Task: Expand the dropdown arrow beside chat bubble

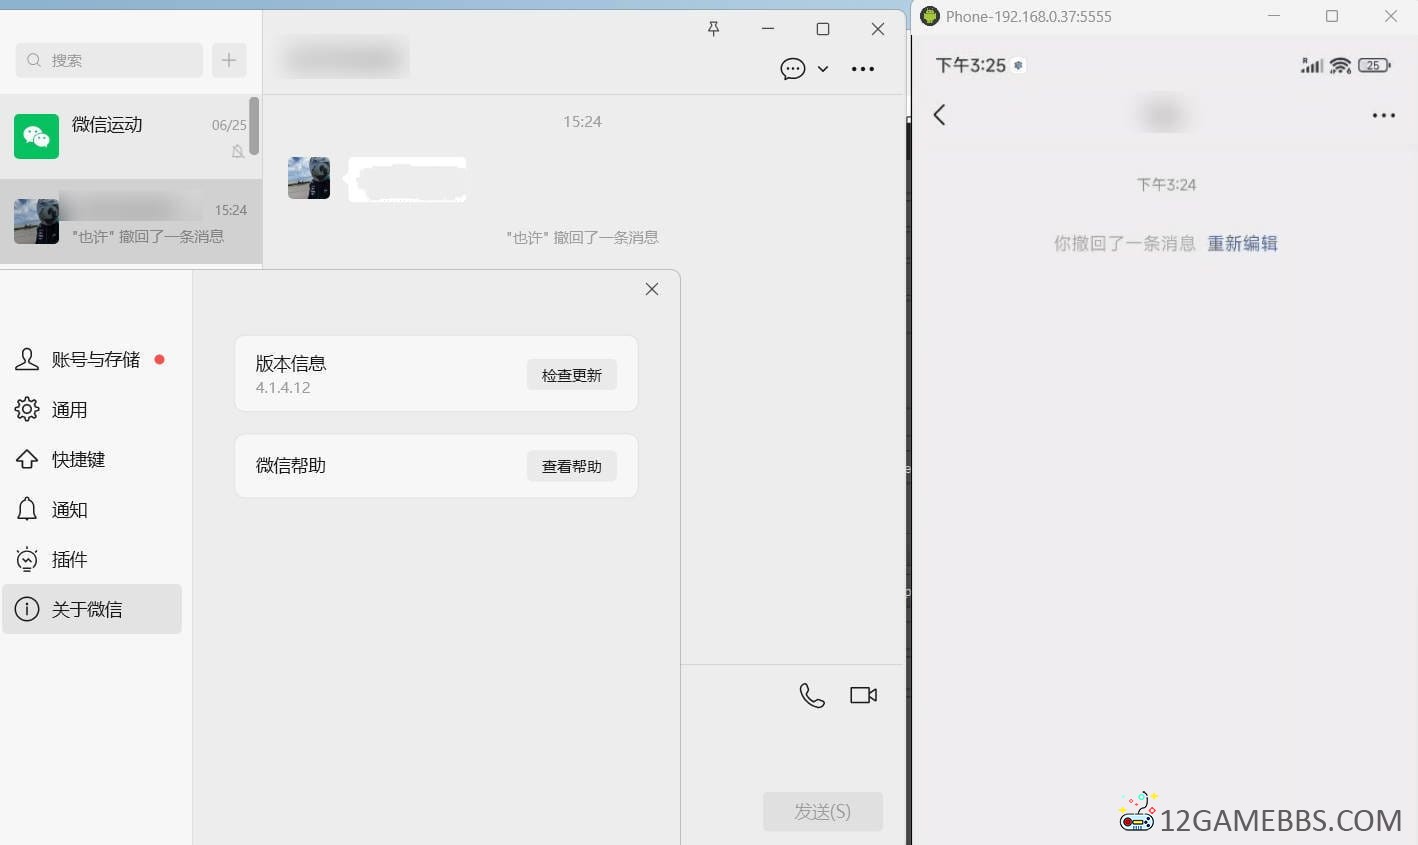Action: pos(823,69)
